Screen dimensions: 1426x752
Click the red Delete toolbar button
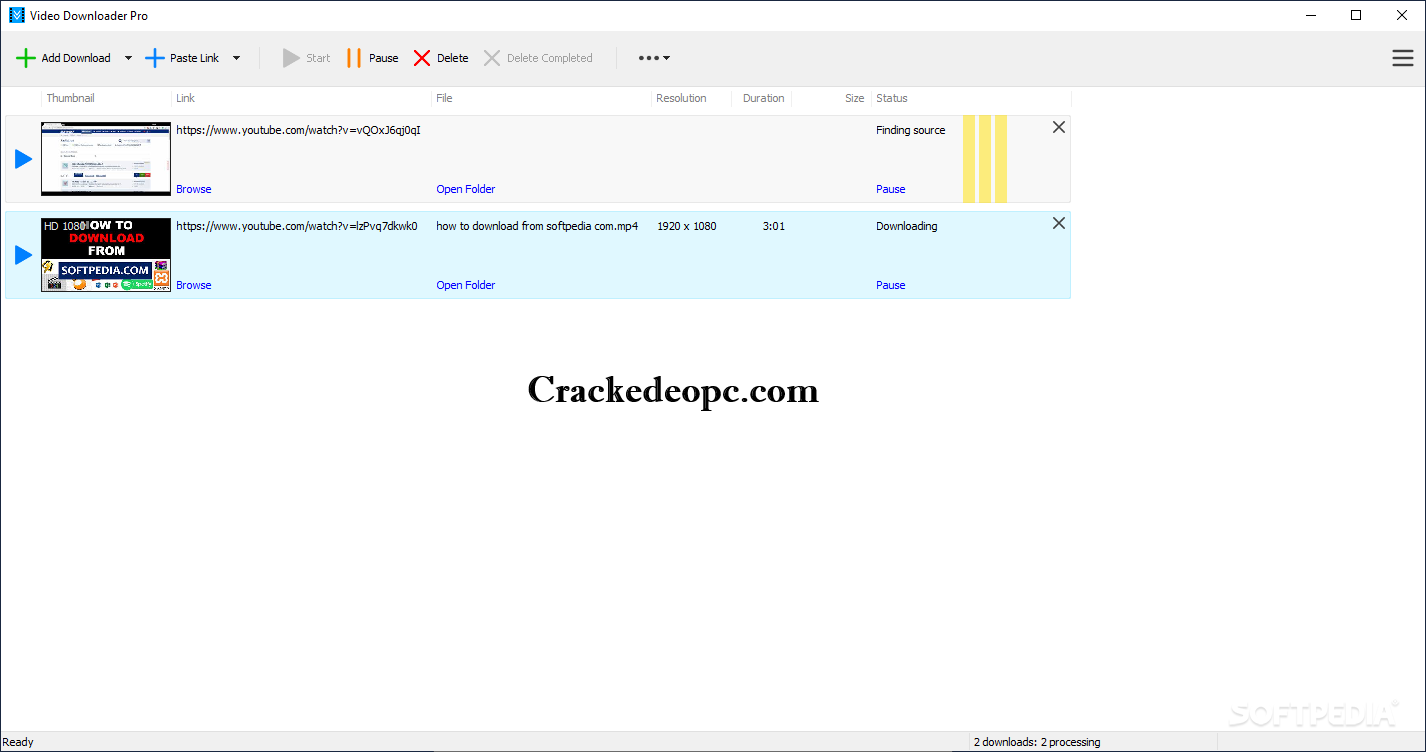pos(441,58)
